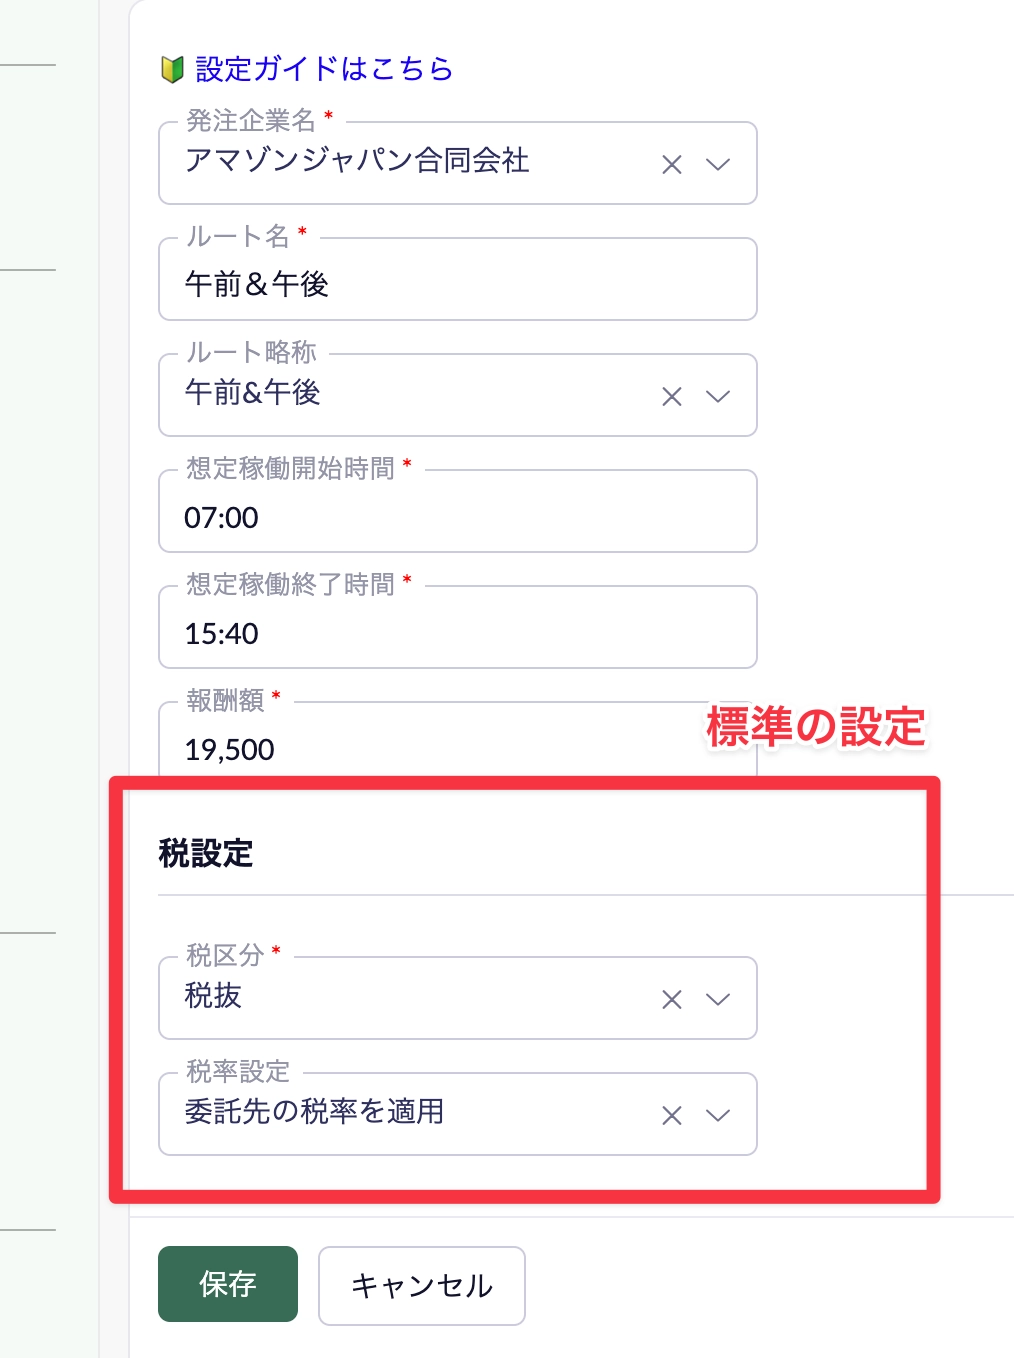Clear the ルート略称 value
The height and width of the screenshot is (1358, 1014).
point(672,397)
